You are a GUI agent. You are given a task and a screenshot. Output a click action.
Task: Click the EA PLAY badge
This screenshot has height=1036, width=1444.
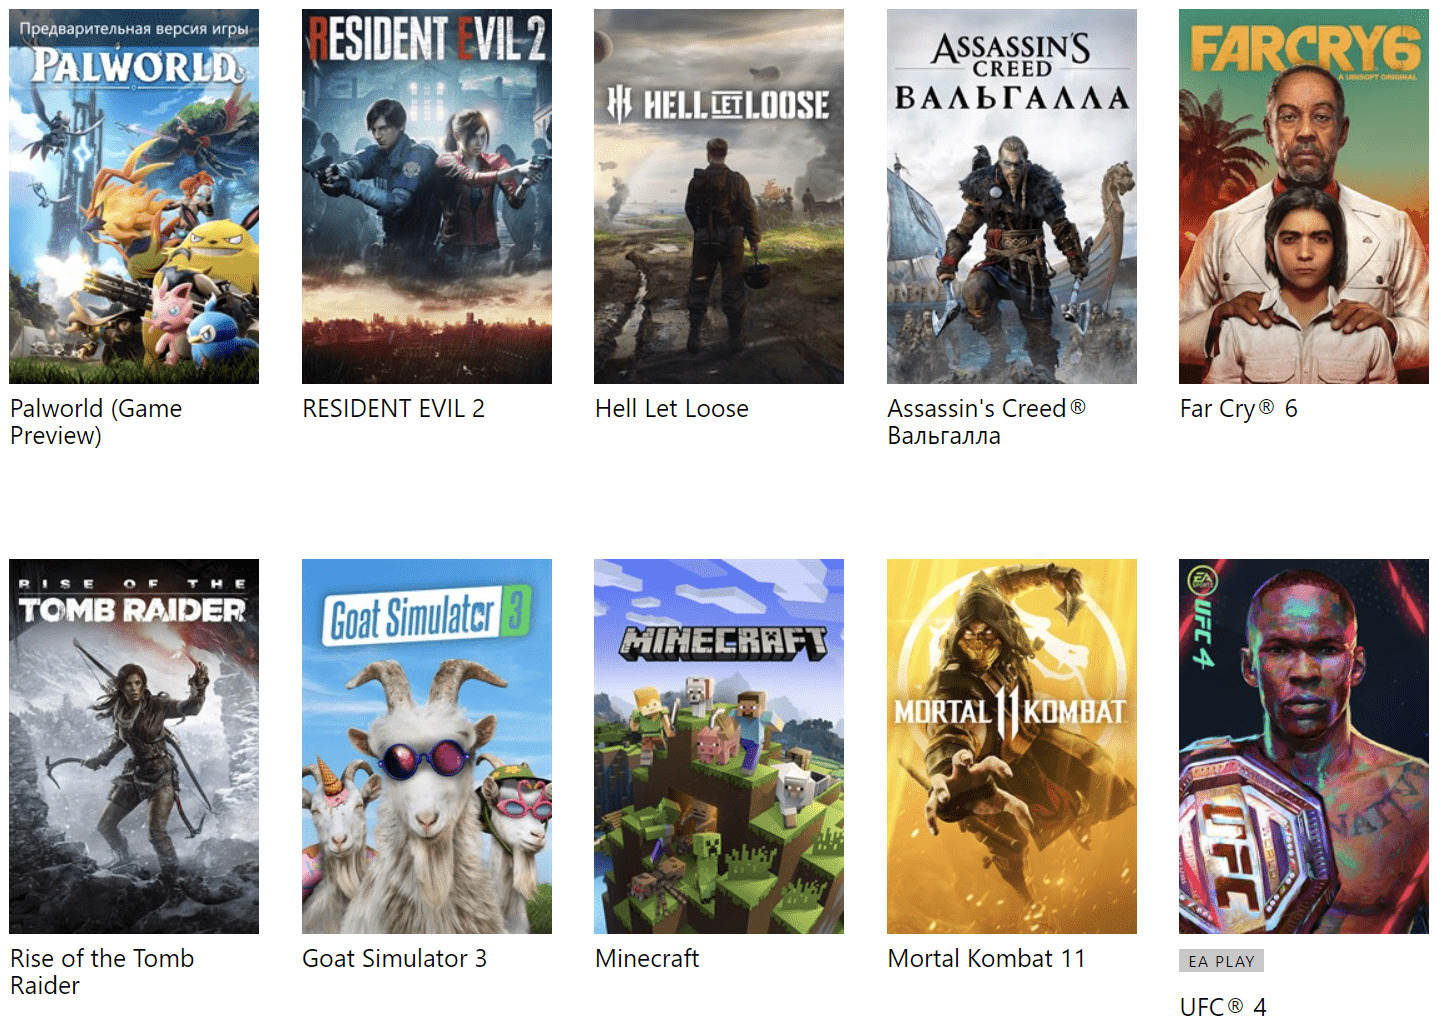1221,961
